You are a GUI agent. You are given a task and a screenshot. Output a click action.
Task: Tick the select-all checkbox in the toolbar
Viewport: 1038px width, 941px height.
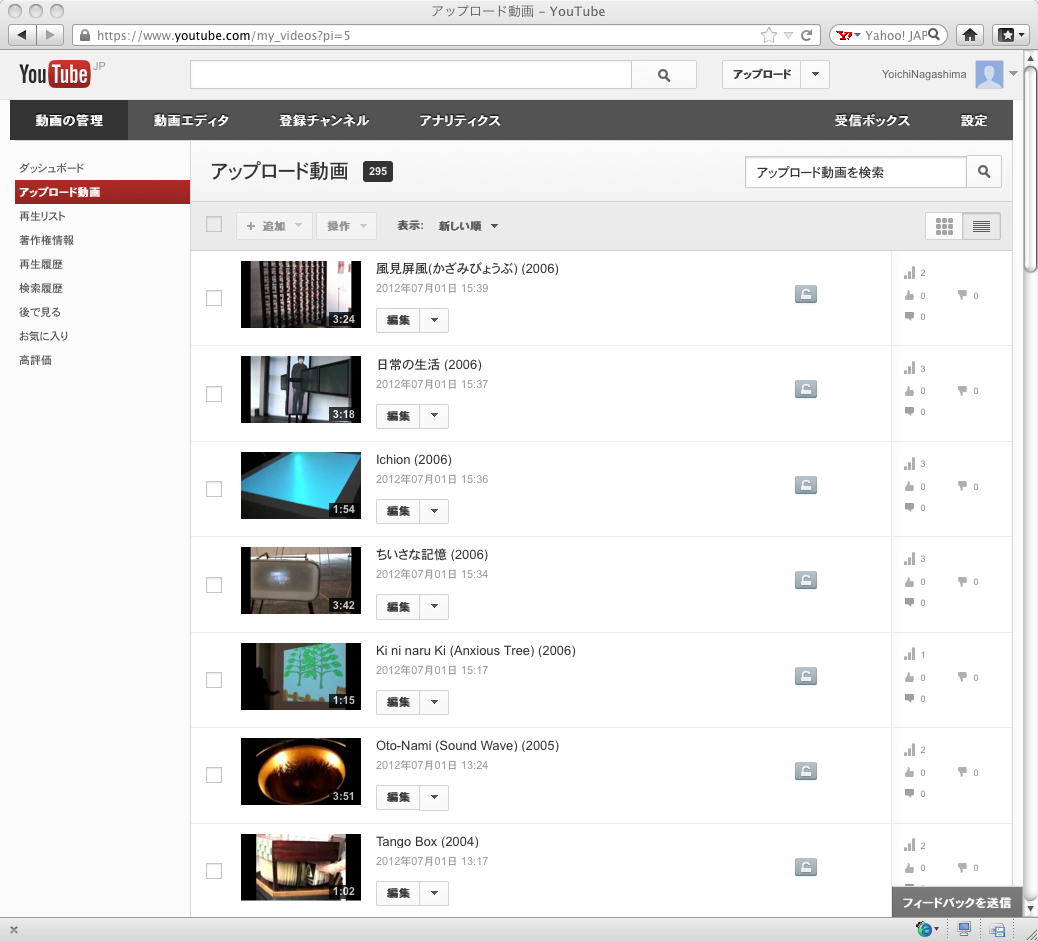pyautogui.click(x=214, y=224)
